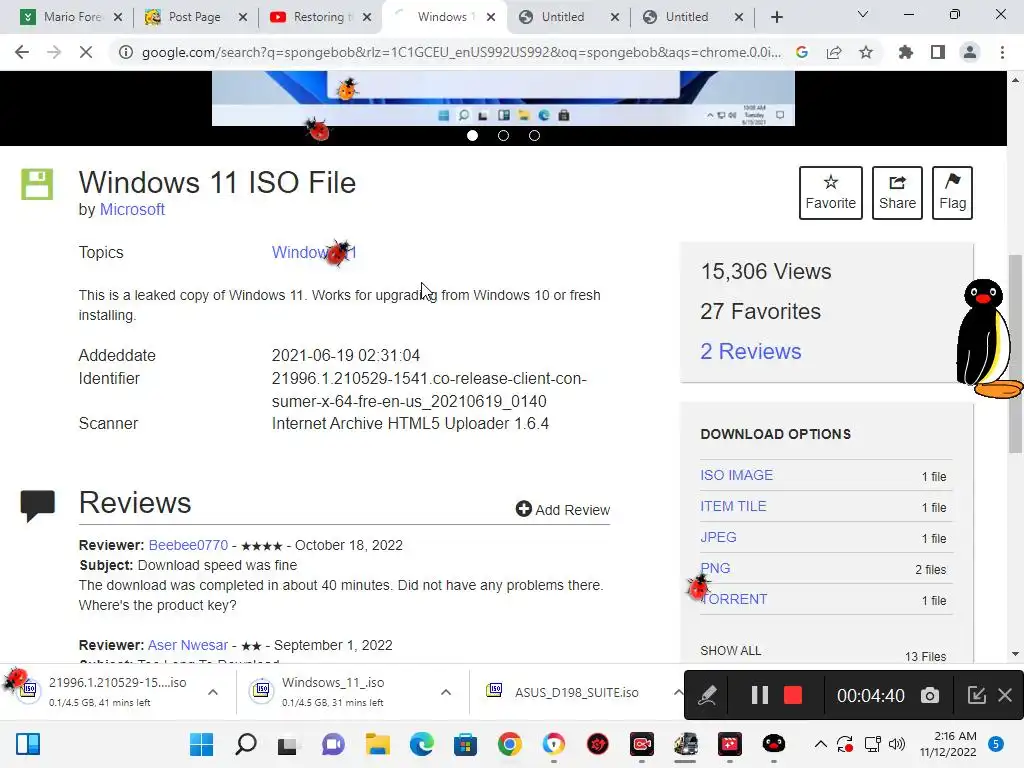
Task: Stop loading the page
Action: (x=86, y=52)
